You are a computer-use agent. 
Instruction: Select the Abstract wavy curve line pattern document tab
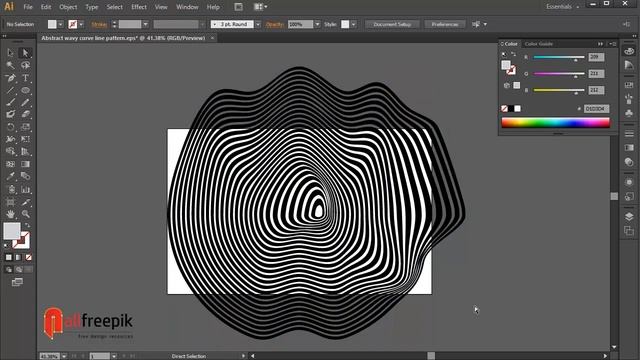[x=123, y=38]
